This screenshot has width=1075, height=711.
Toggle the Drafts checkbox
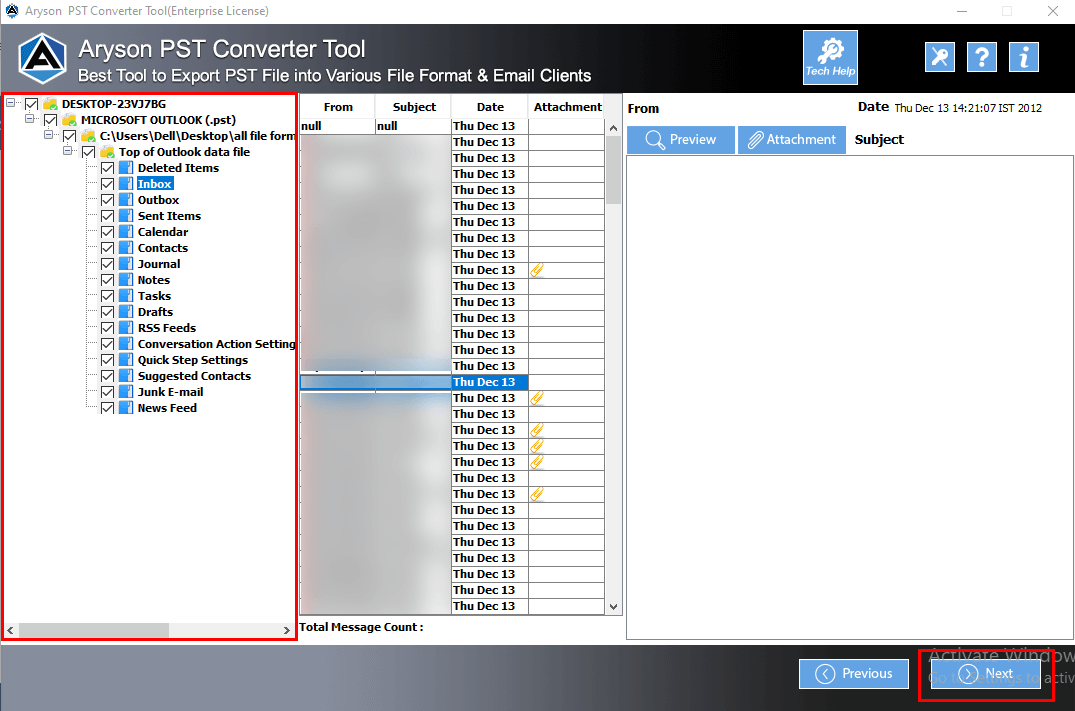click(x=108, y=312)
